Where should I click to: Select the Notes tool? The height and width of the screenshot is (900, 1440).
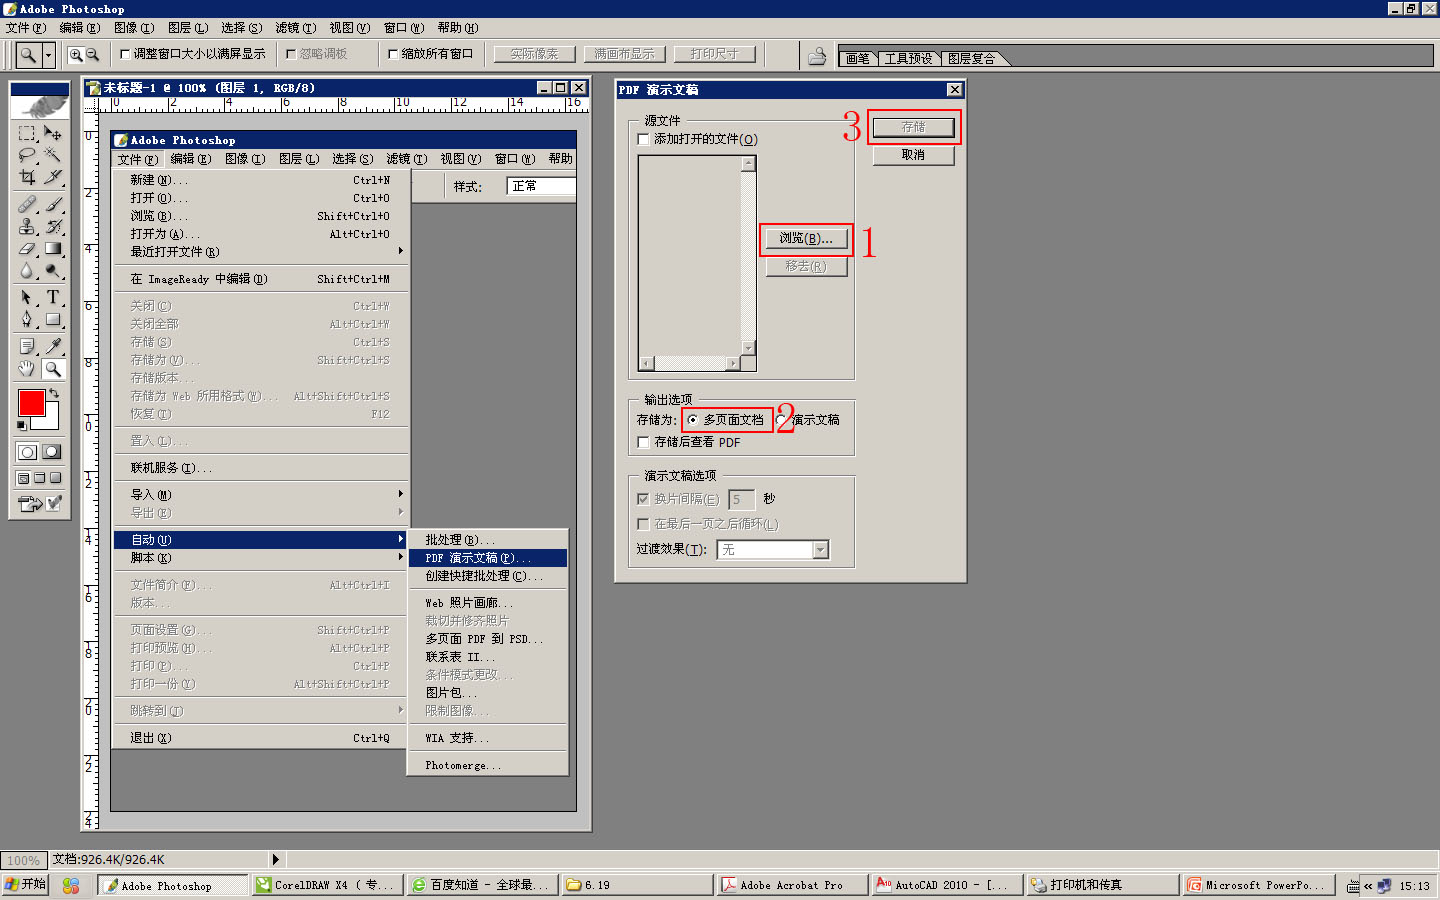(27, 346)
